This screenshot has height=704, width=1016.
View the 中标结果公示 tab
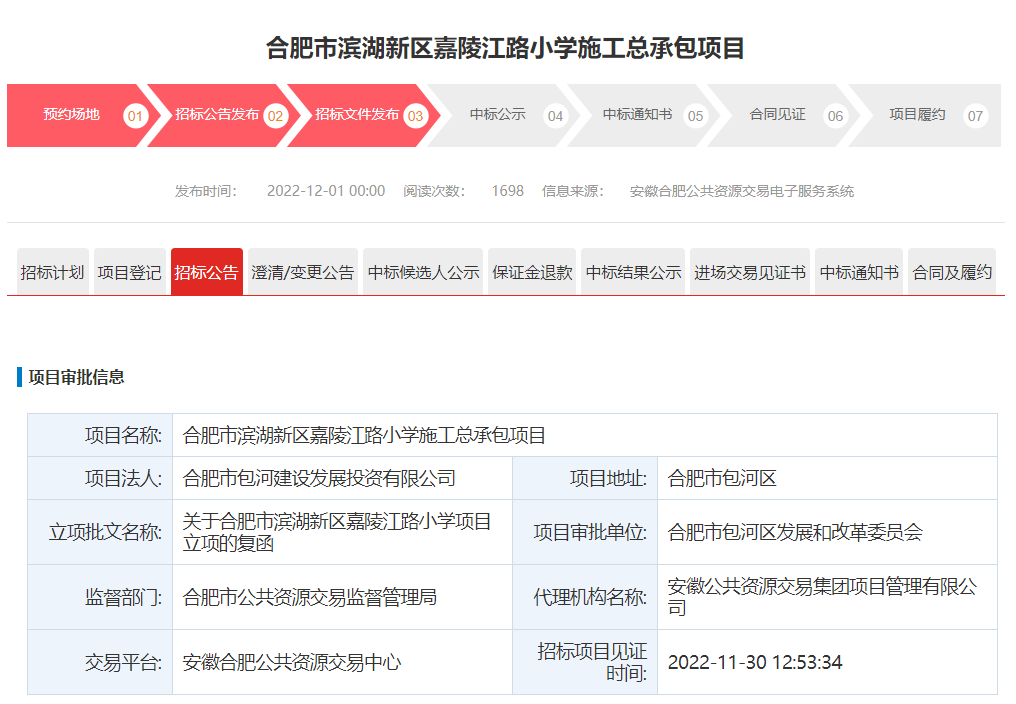pos(633,272)
